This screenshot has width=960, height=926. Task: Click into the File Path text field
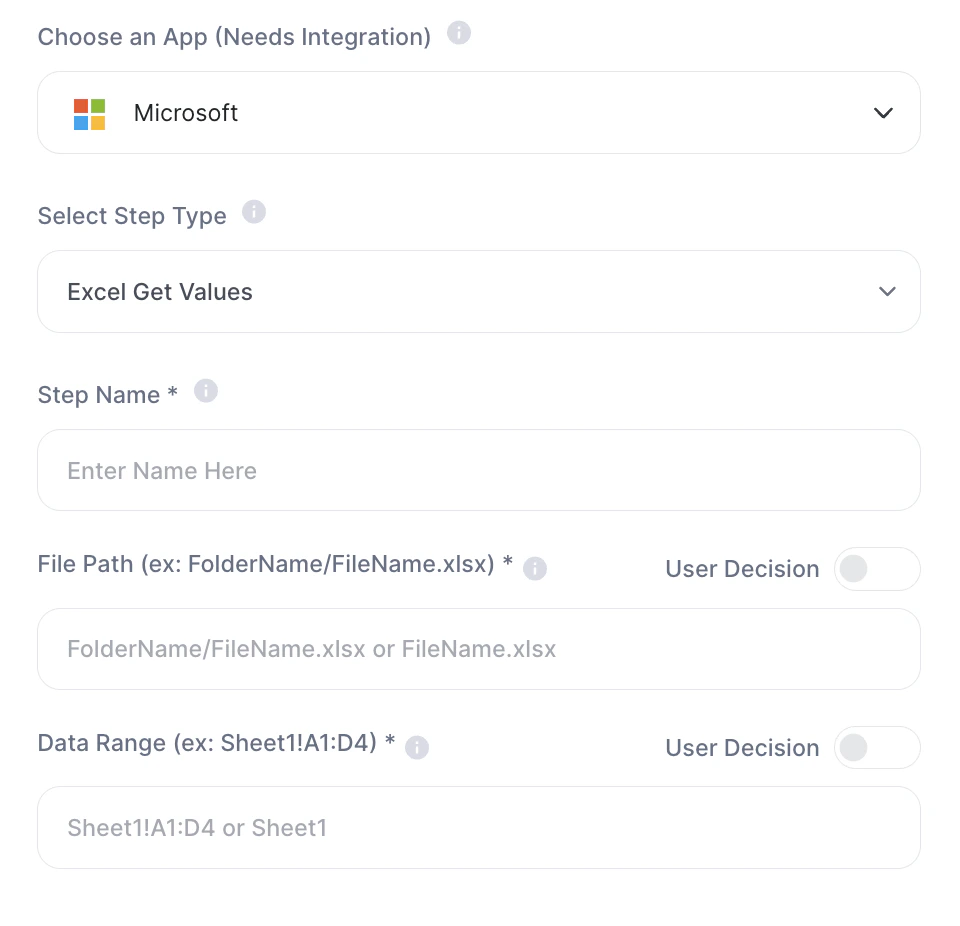point(478,649)
